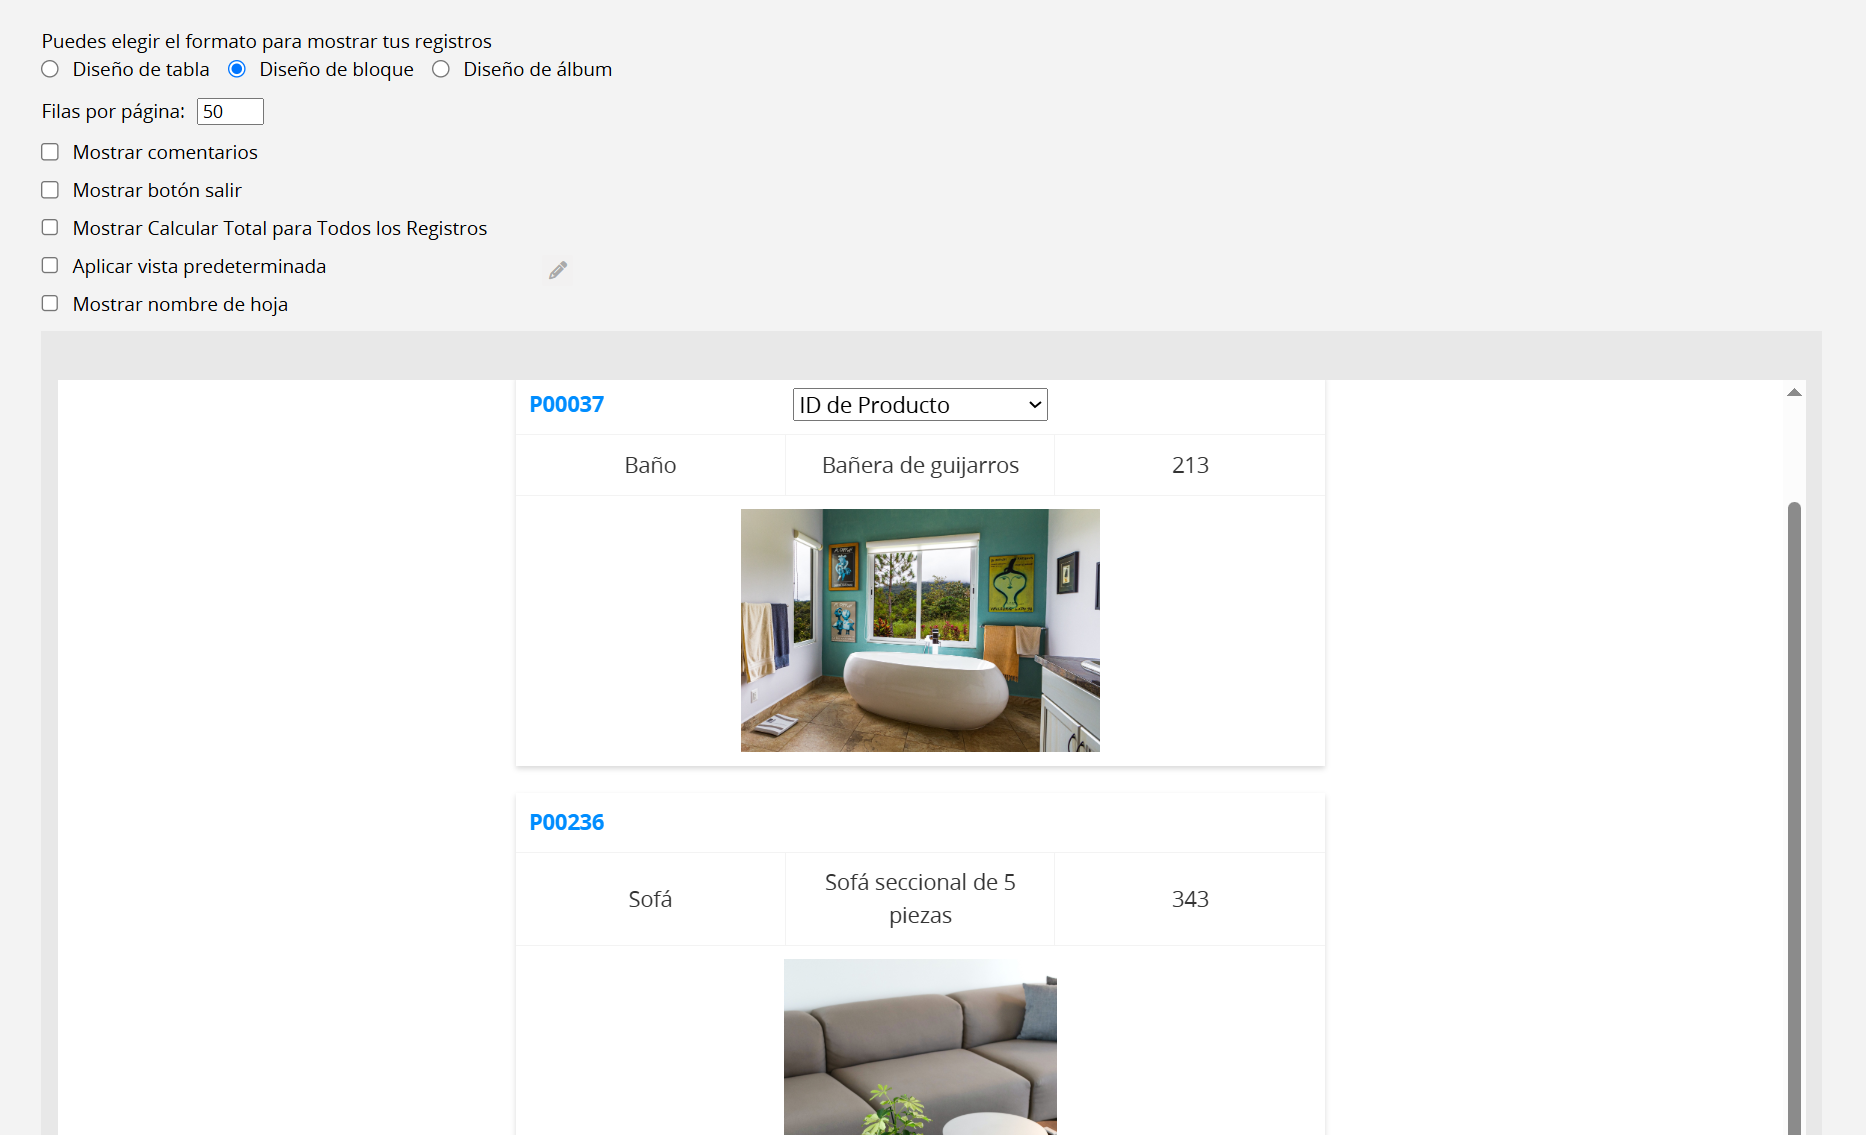The width and height of the screenshot is (1866, 1135).
Task: Enable Mostrar botón salir checkbox
Action: 50,190
